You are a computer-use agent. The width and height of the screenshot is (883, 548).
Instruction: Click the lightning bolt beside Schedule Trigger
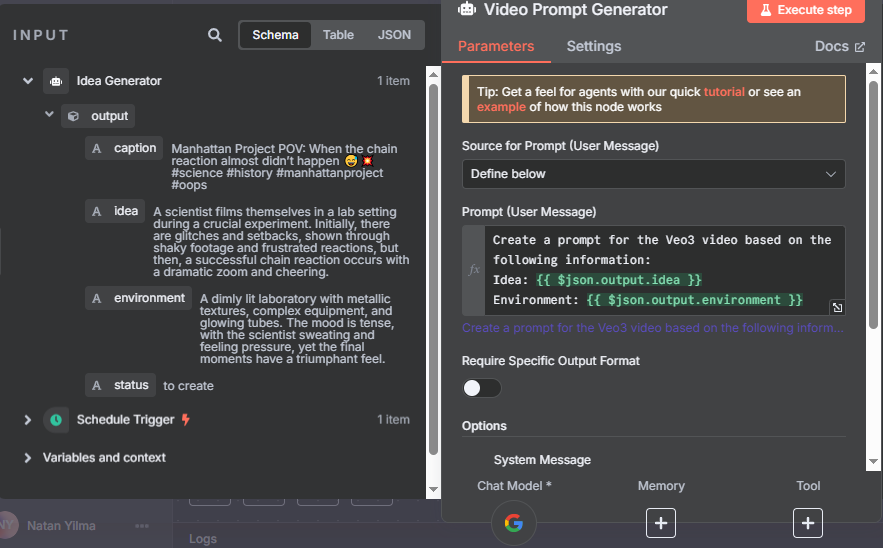[186, 420]
